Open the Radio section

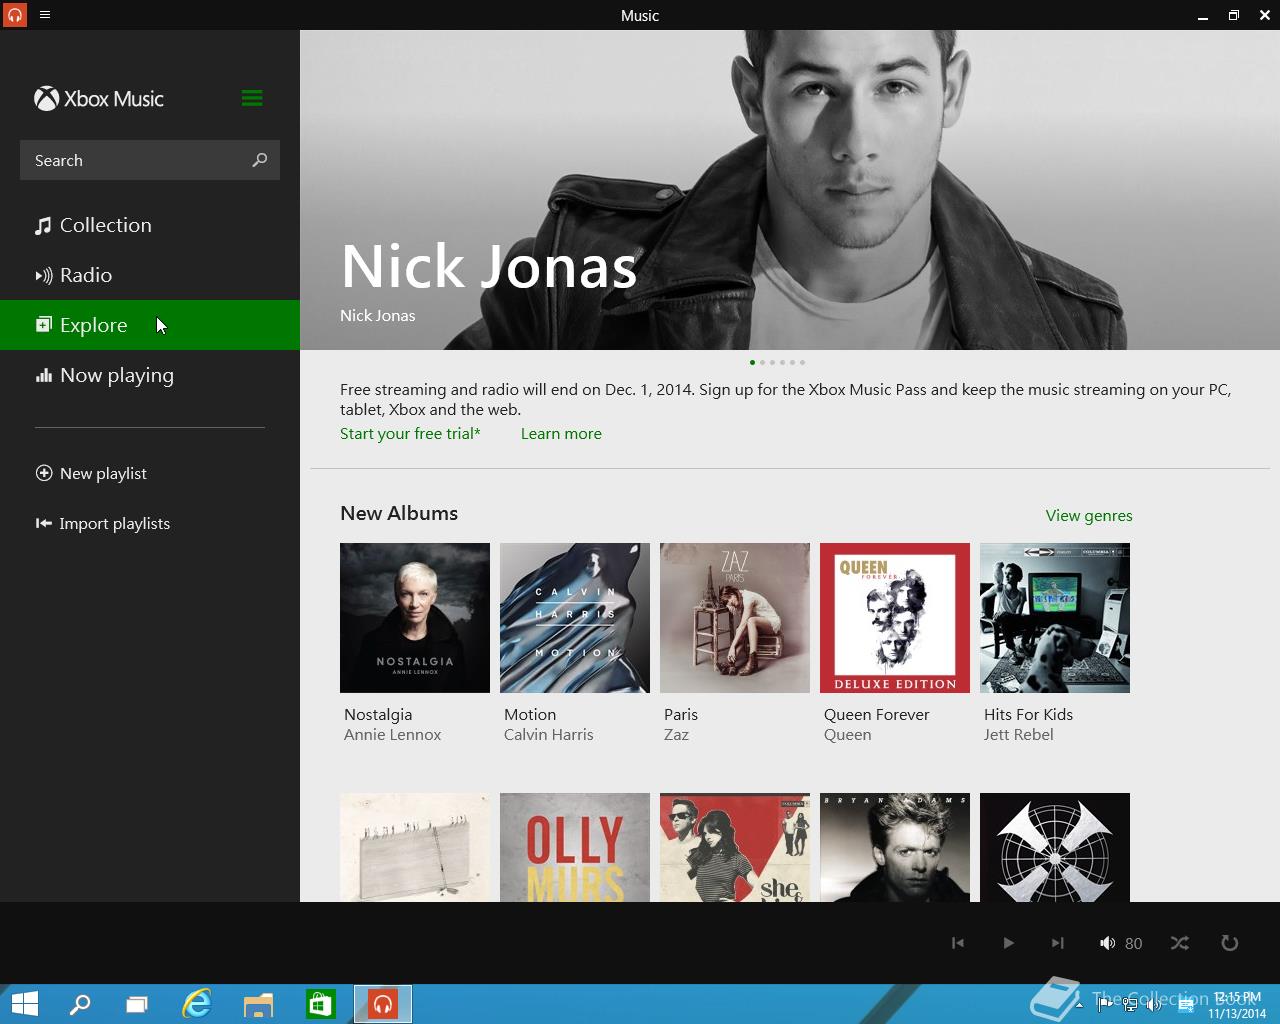pos(150,275)
